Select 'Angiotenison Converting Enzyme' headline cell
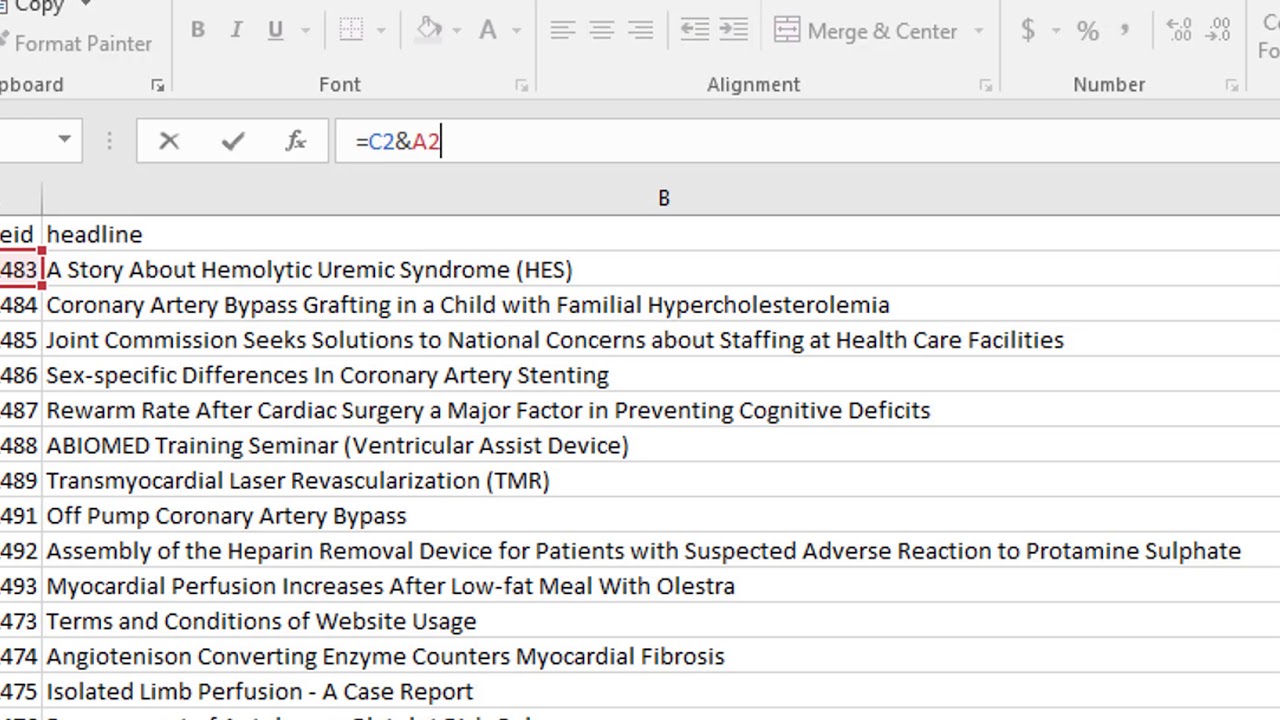 [x=662, y=656]
